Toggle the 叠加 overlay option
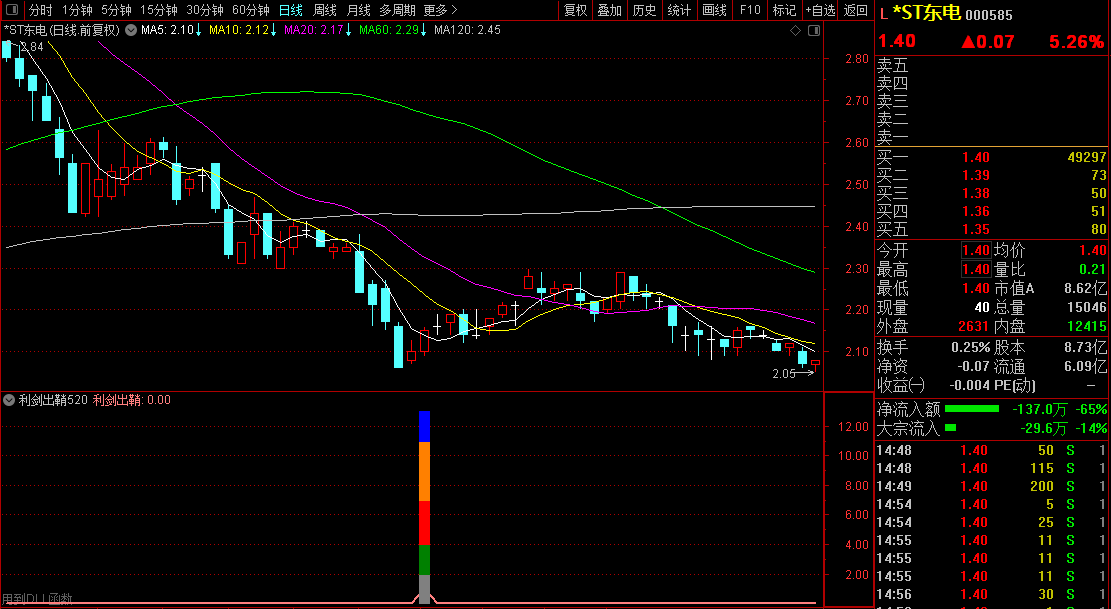 point(609,10)
